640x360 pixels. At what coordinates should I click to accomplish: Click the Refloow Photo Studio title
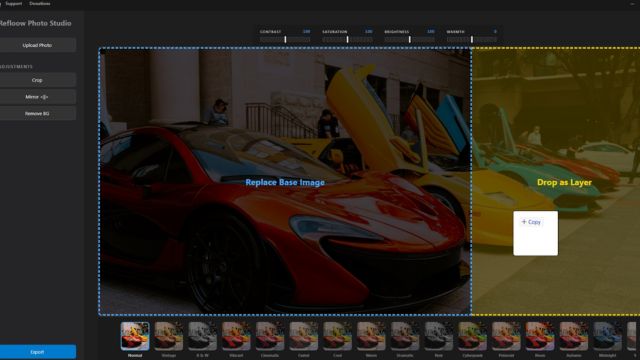(36, 23)
